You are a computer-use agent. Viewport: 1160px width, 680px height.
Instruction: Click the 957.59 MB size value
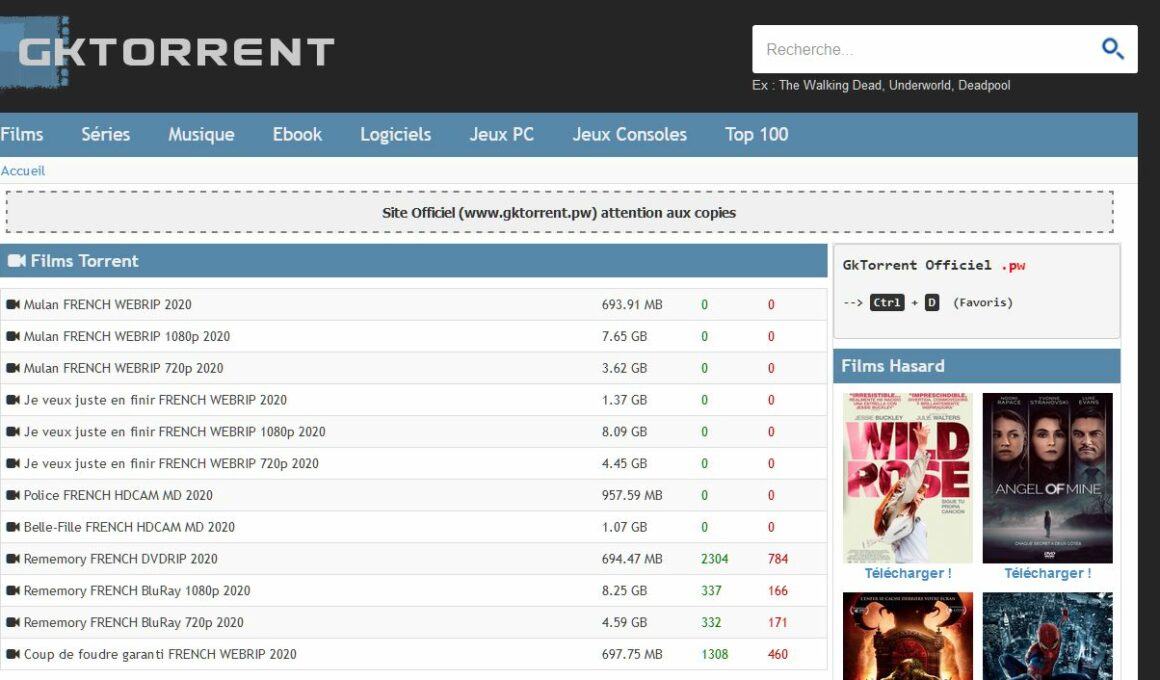[x=632, y=495]
